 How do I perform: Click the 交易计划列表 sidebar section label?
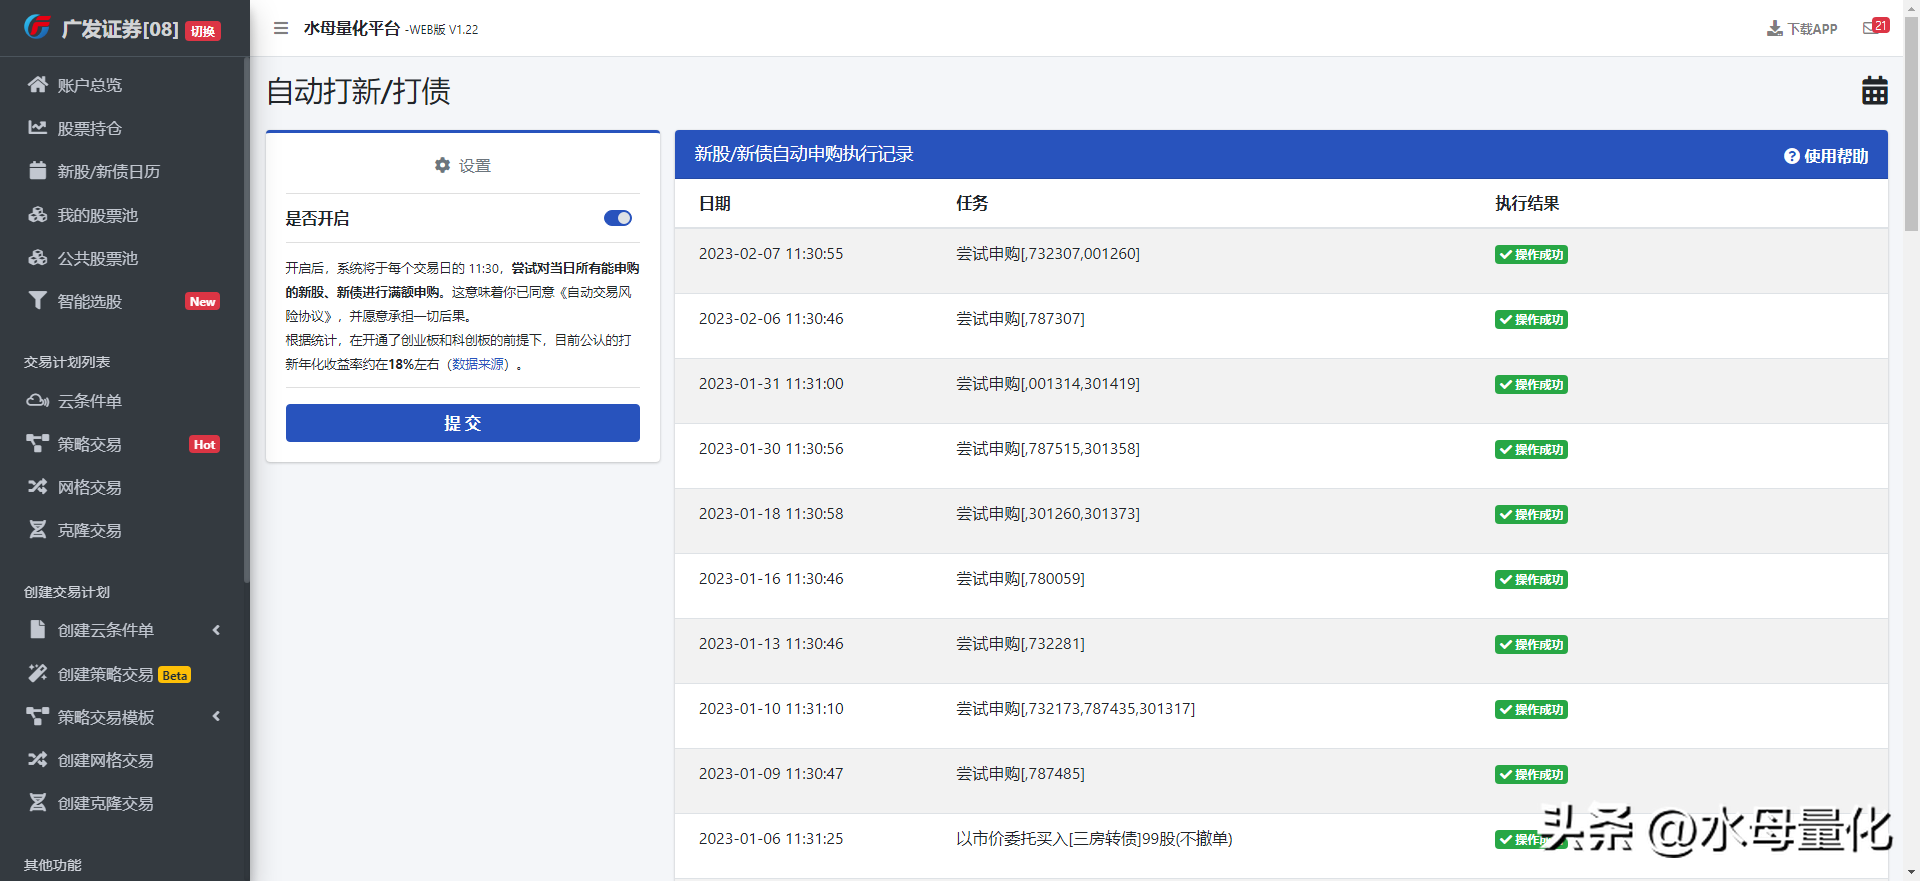tap(67, 362)
